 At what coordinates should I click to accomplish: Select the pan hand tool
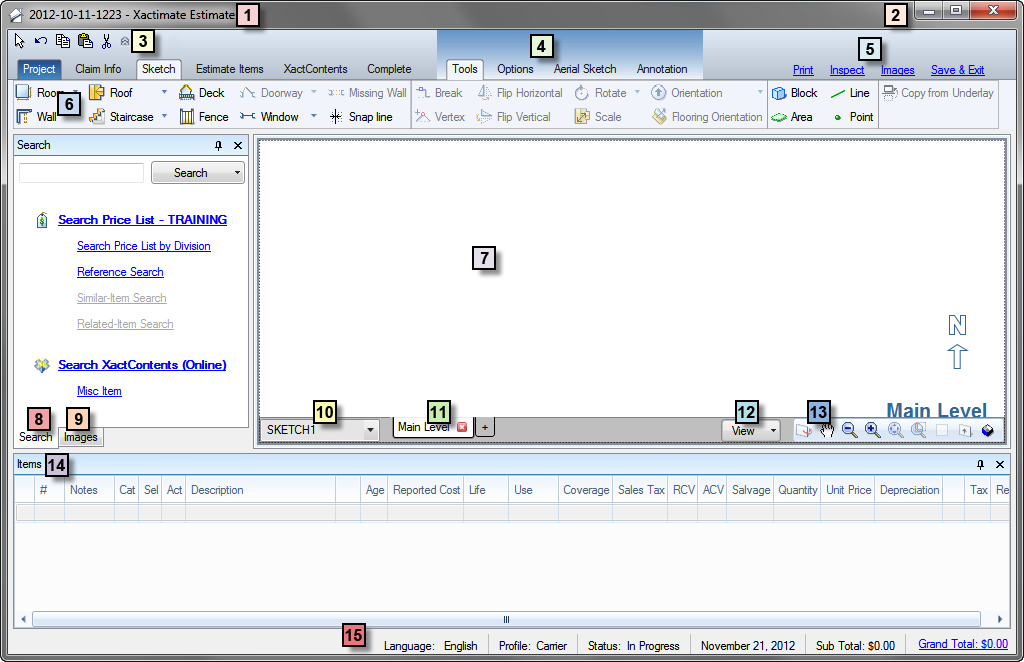click(827, 430)
